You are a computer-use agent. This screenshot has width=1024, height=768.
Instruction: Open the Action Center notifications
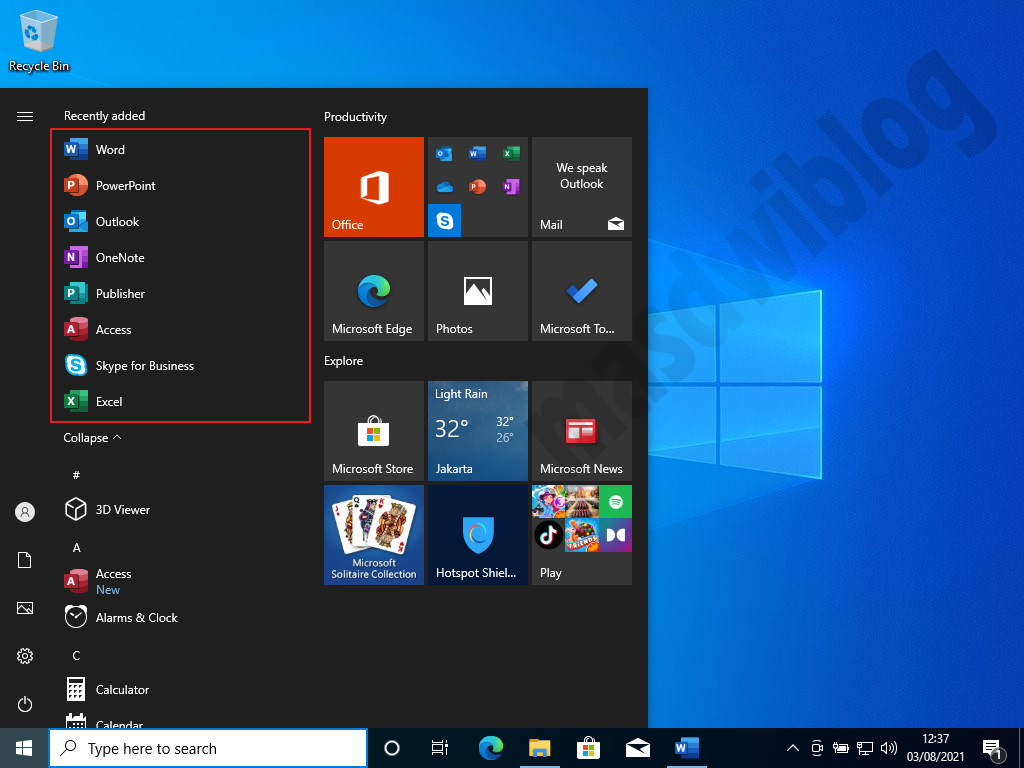coord(993,748)
